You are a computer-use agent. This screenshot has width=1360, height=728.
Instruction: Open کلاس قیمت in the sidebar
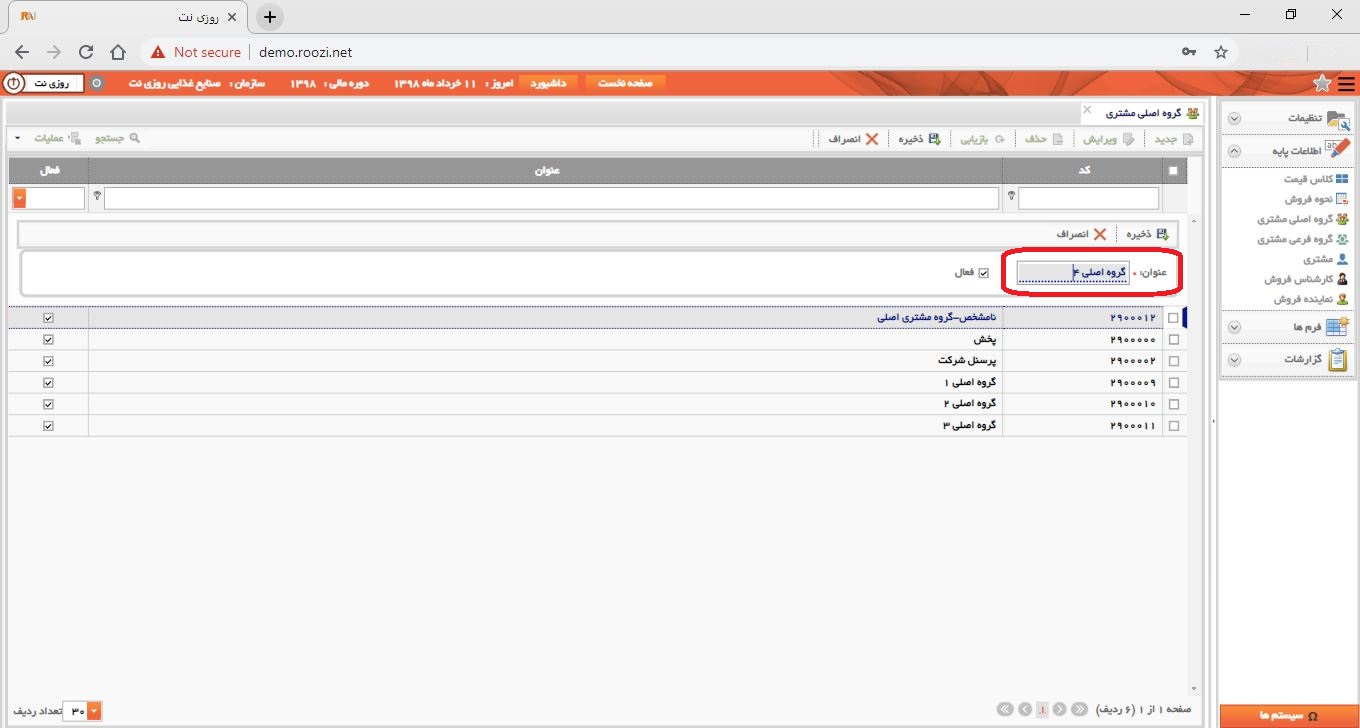coord(1316,179)
